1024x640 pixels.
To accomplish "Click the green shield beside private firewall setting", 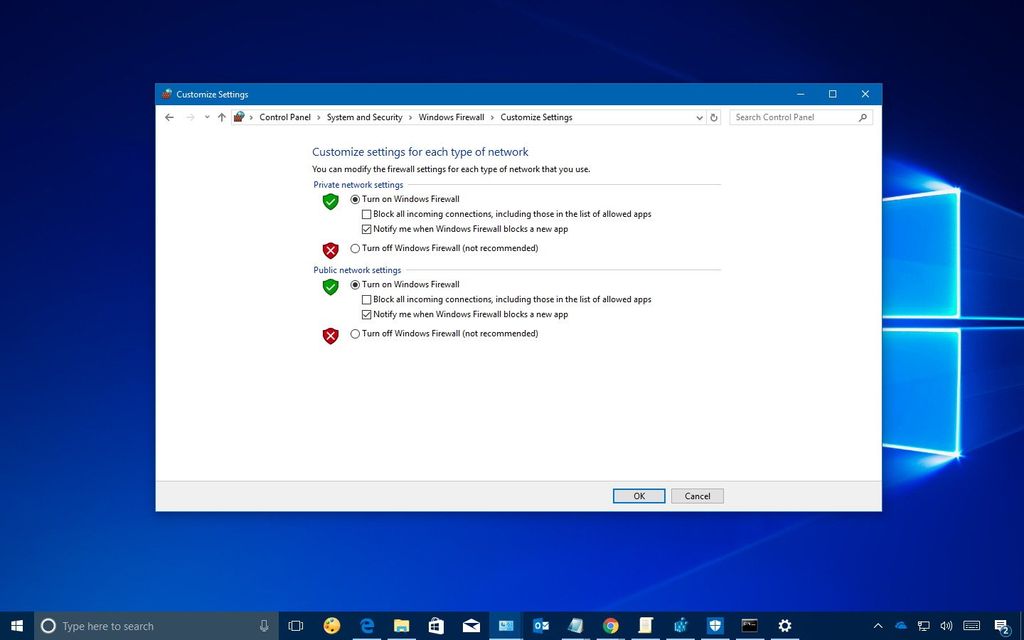I will click(330, 201).
